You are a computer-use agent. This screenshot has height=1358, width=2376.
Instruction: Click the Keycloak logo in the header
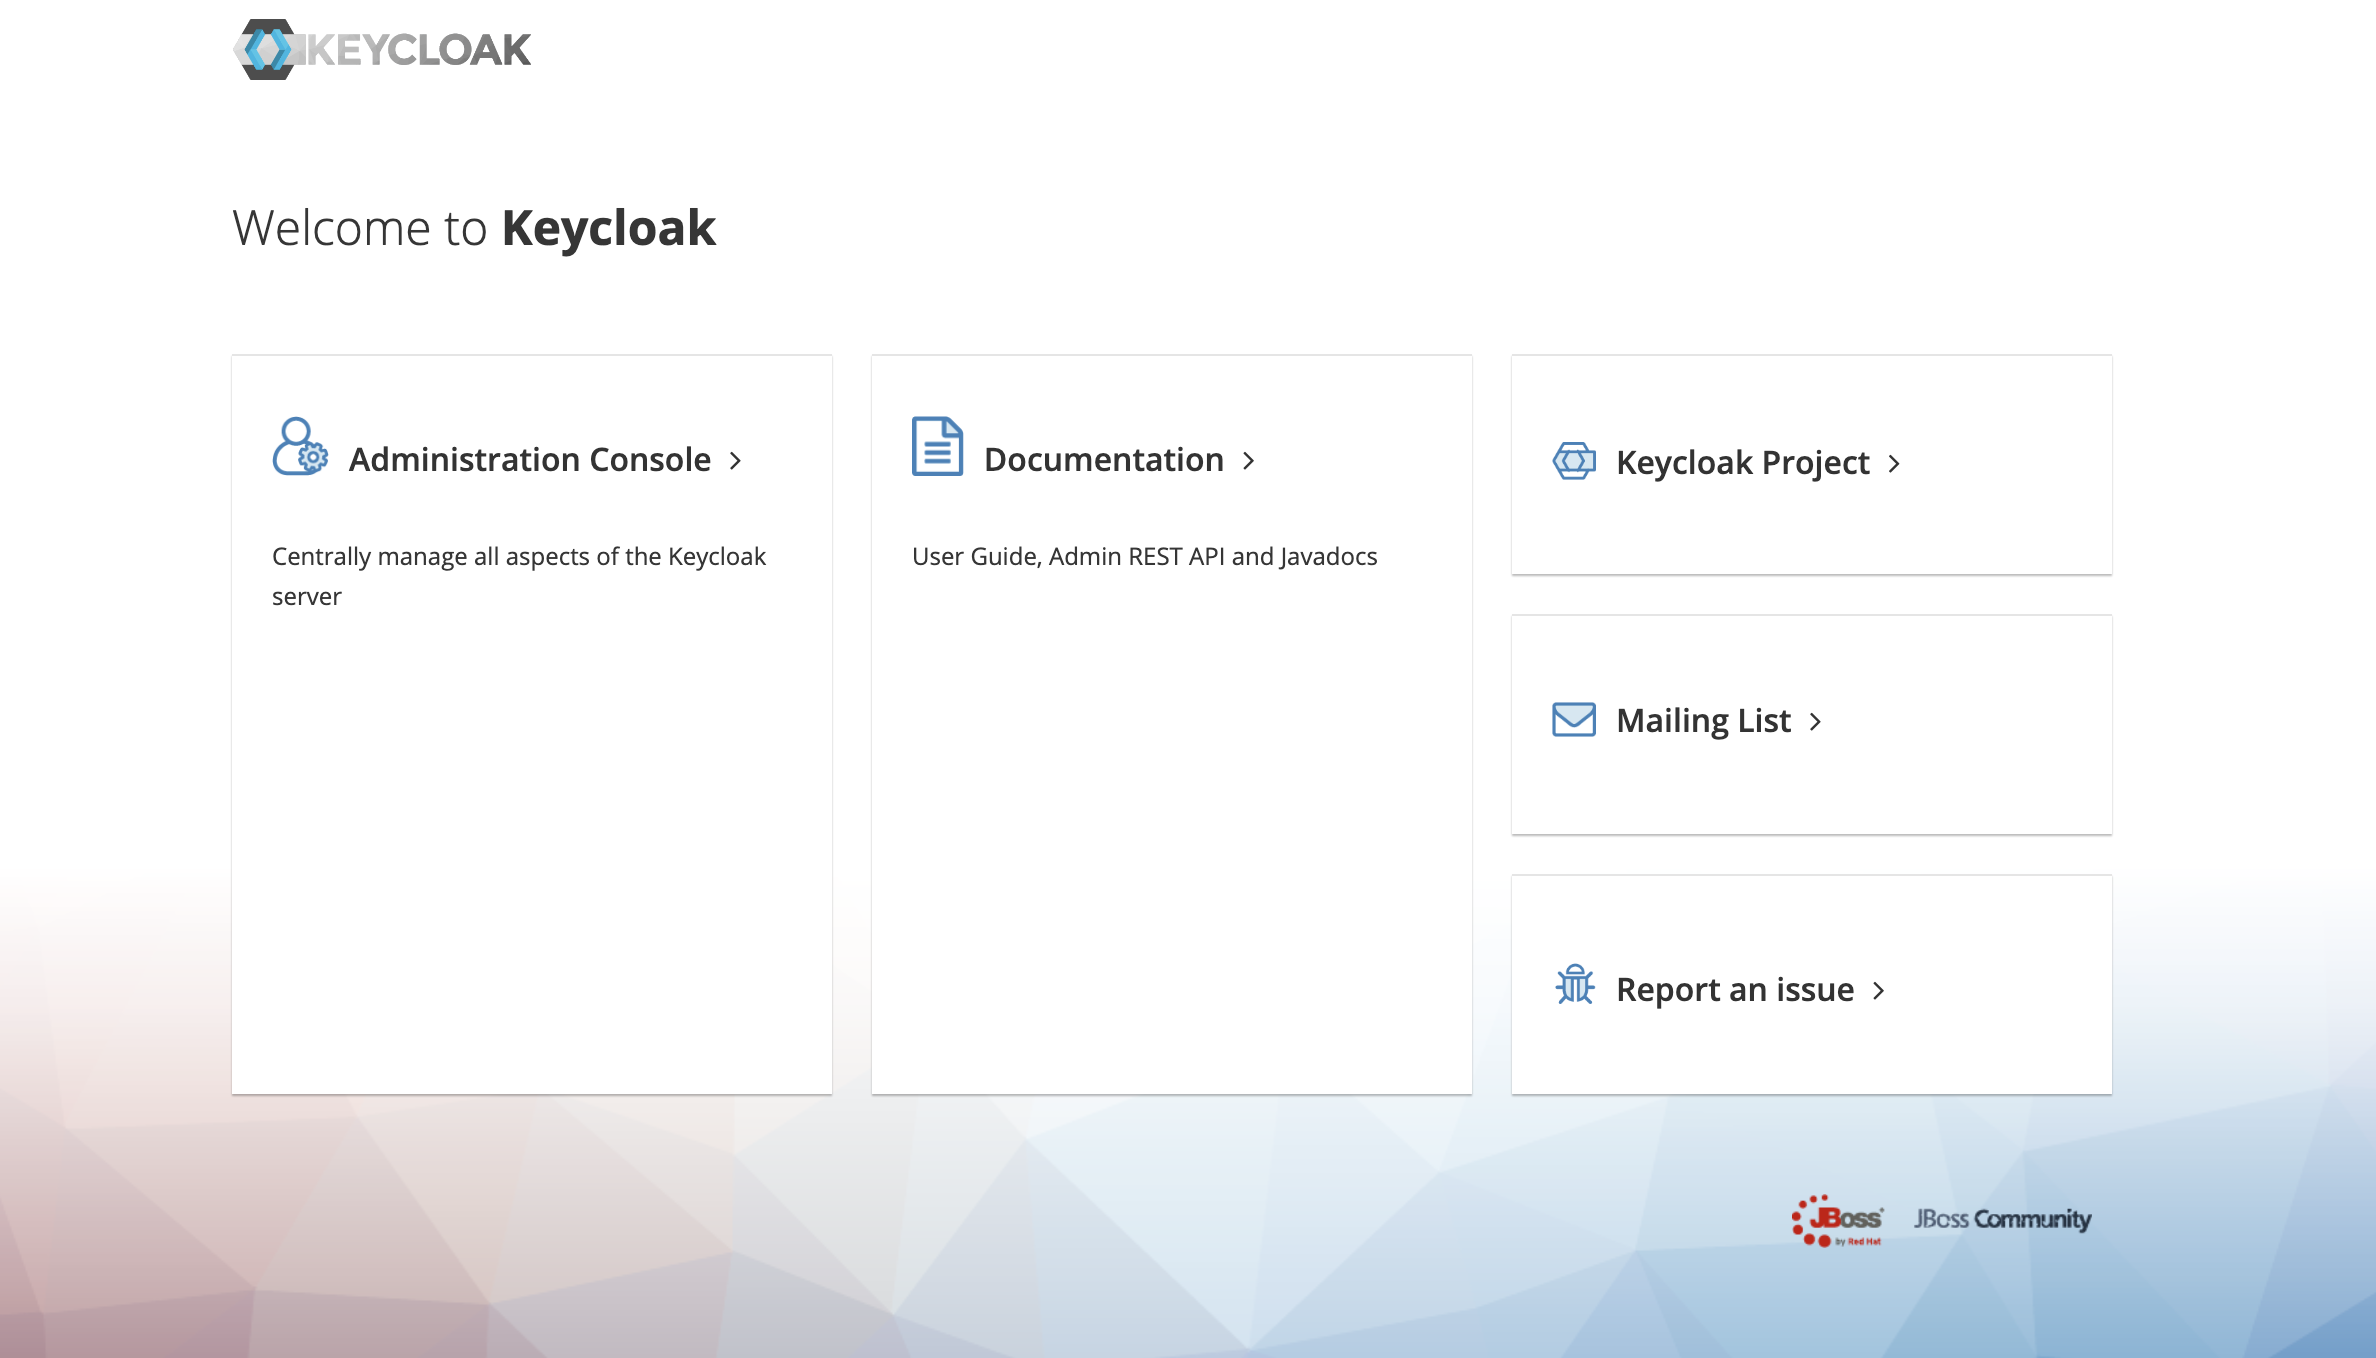(x=382, y=49)
